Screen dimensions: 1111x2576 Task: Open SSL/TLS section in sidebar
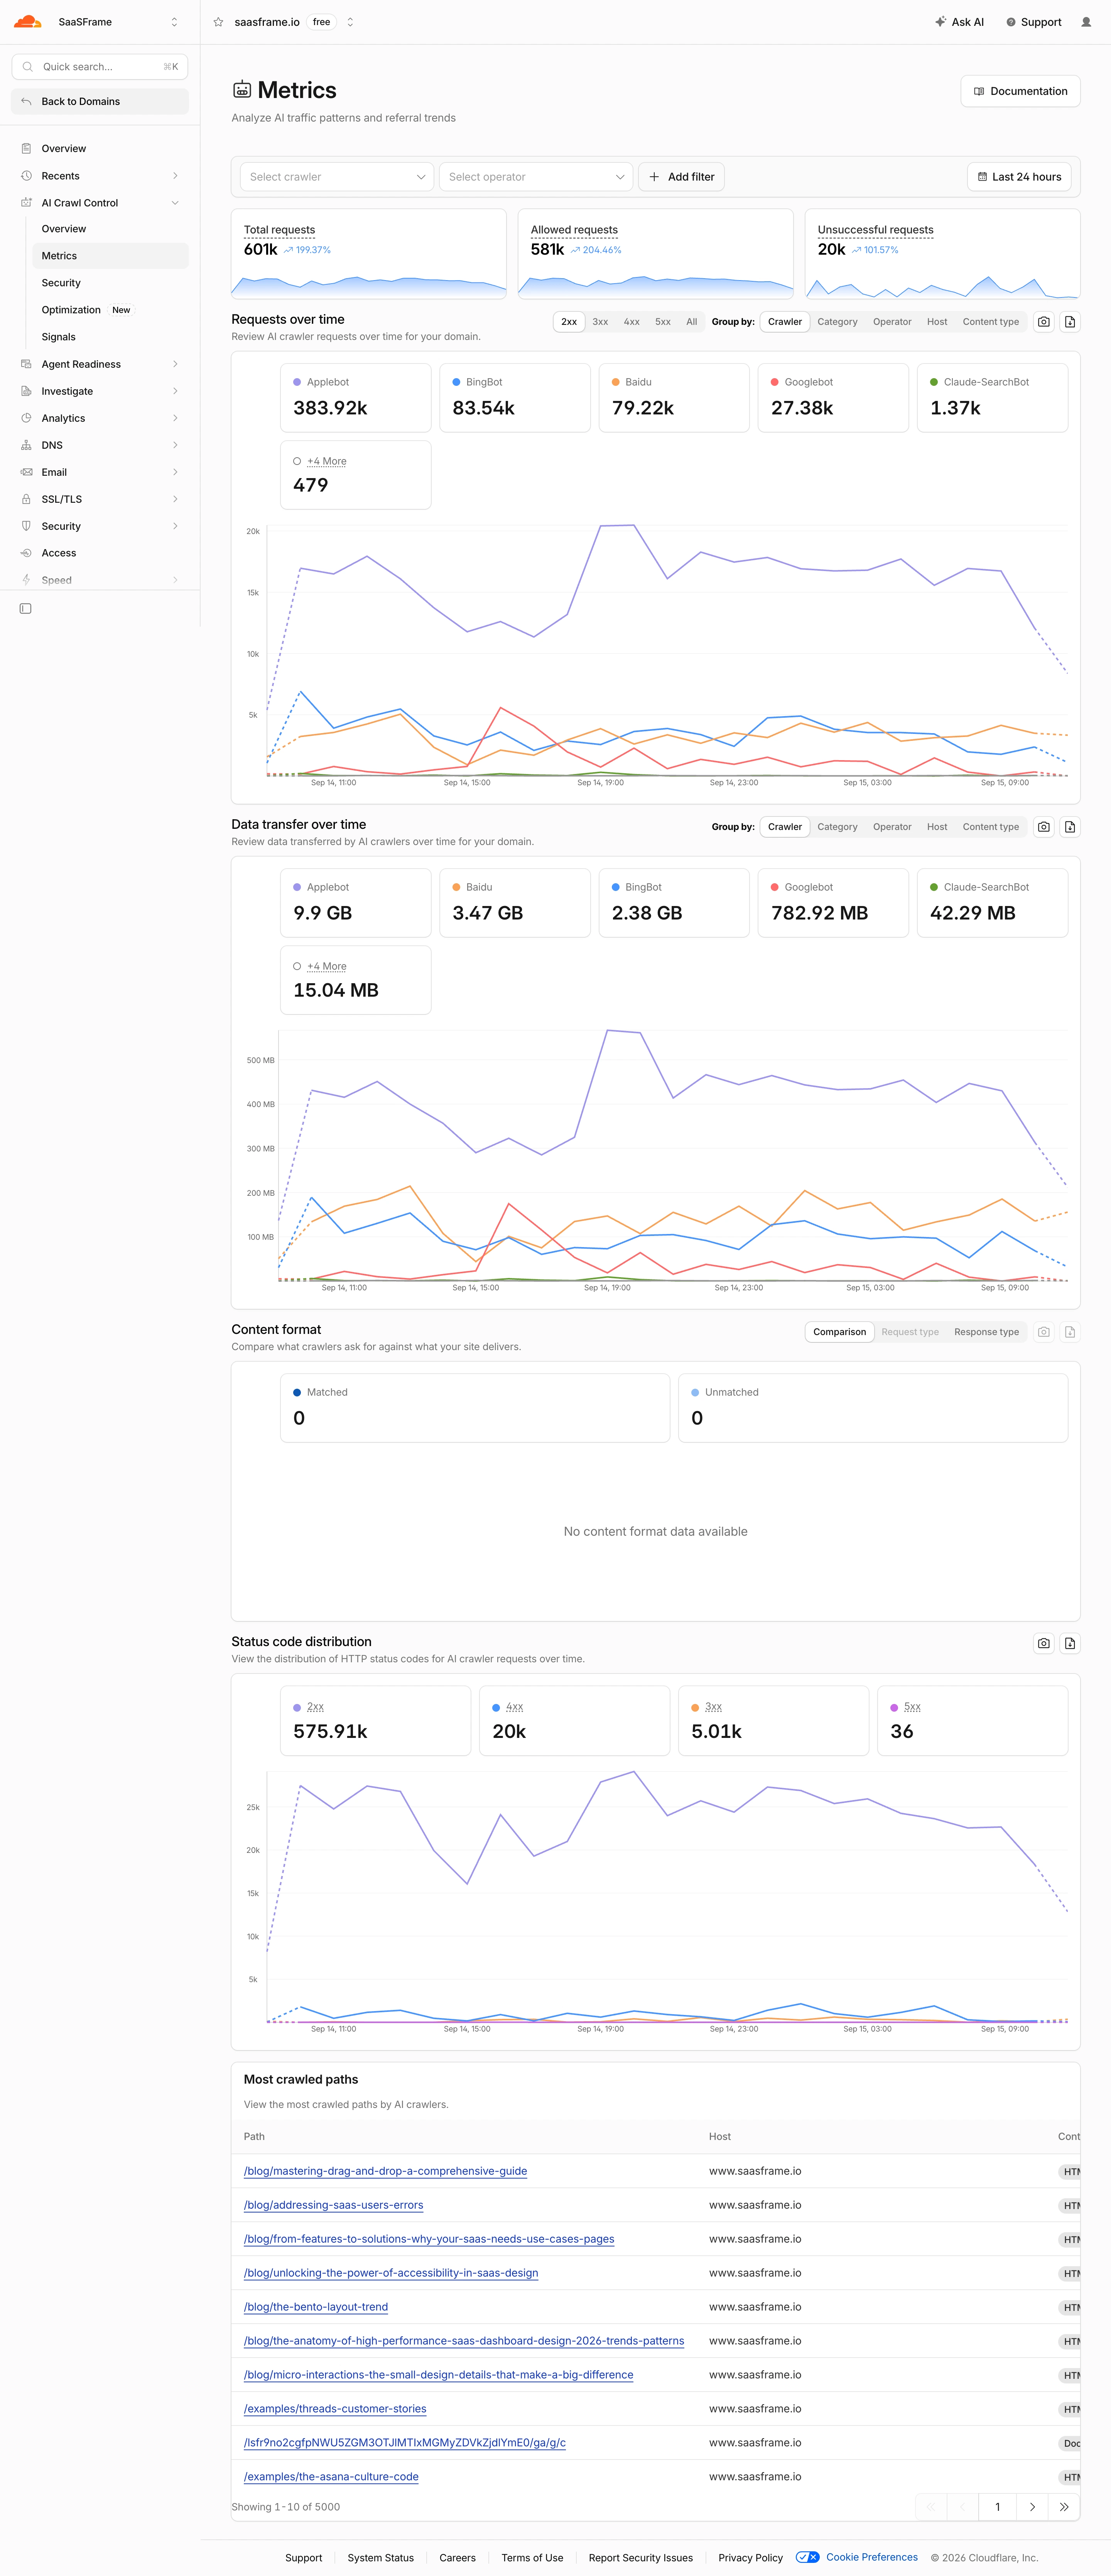click(99, 499)
